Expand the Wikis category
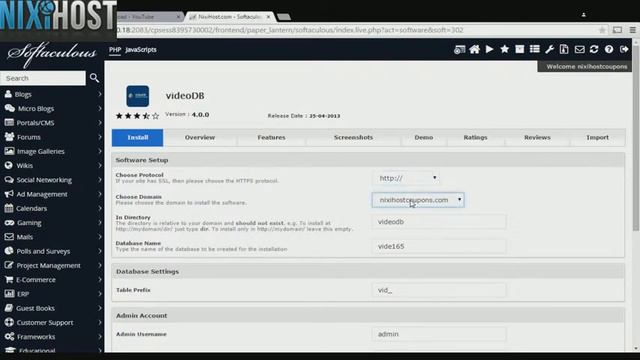Image resolution: width=640 pixels, height=360 pixels. tap(52, 166)
